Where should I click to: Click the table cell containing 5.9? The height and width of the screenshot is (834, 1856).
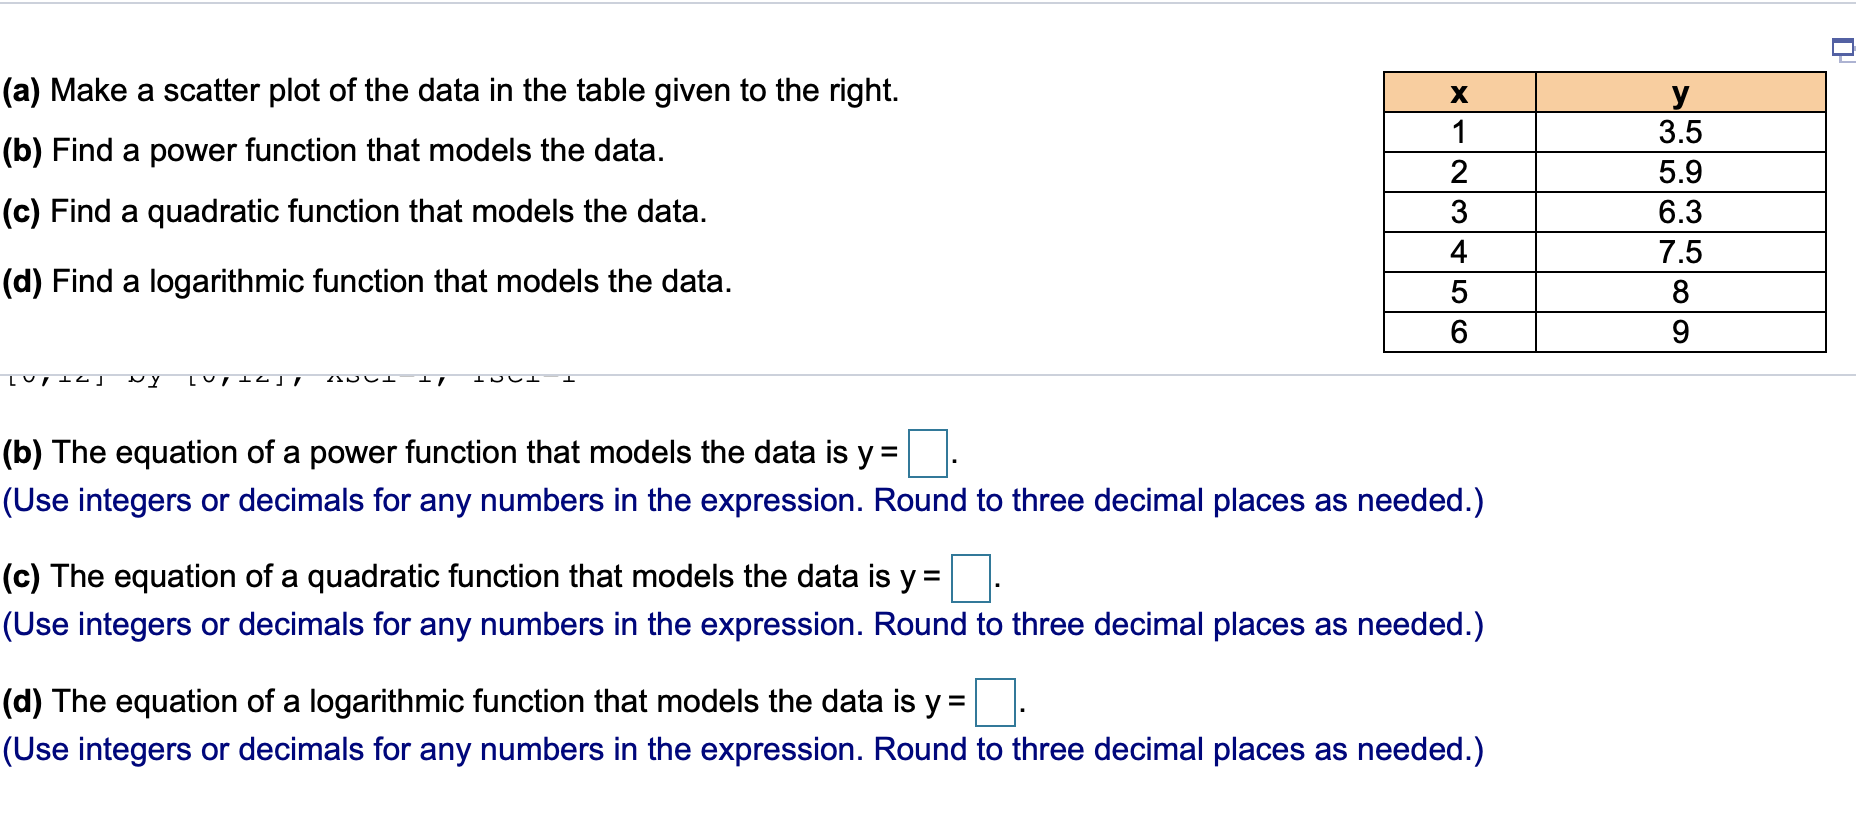(x=1681, y=171)
